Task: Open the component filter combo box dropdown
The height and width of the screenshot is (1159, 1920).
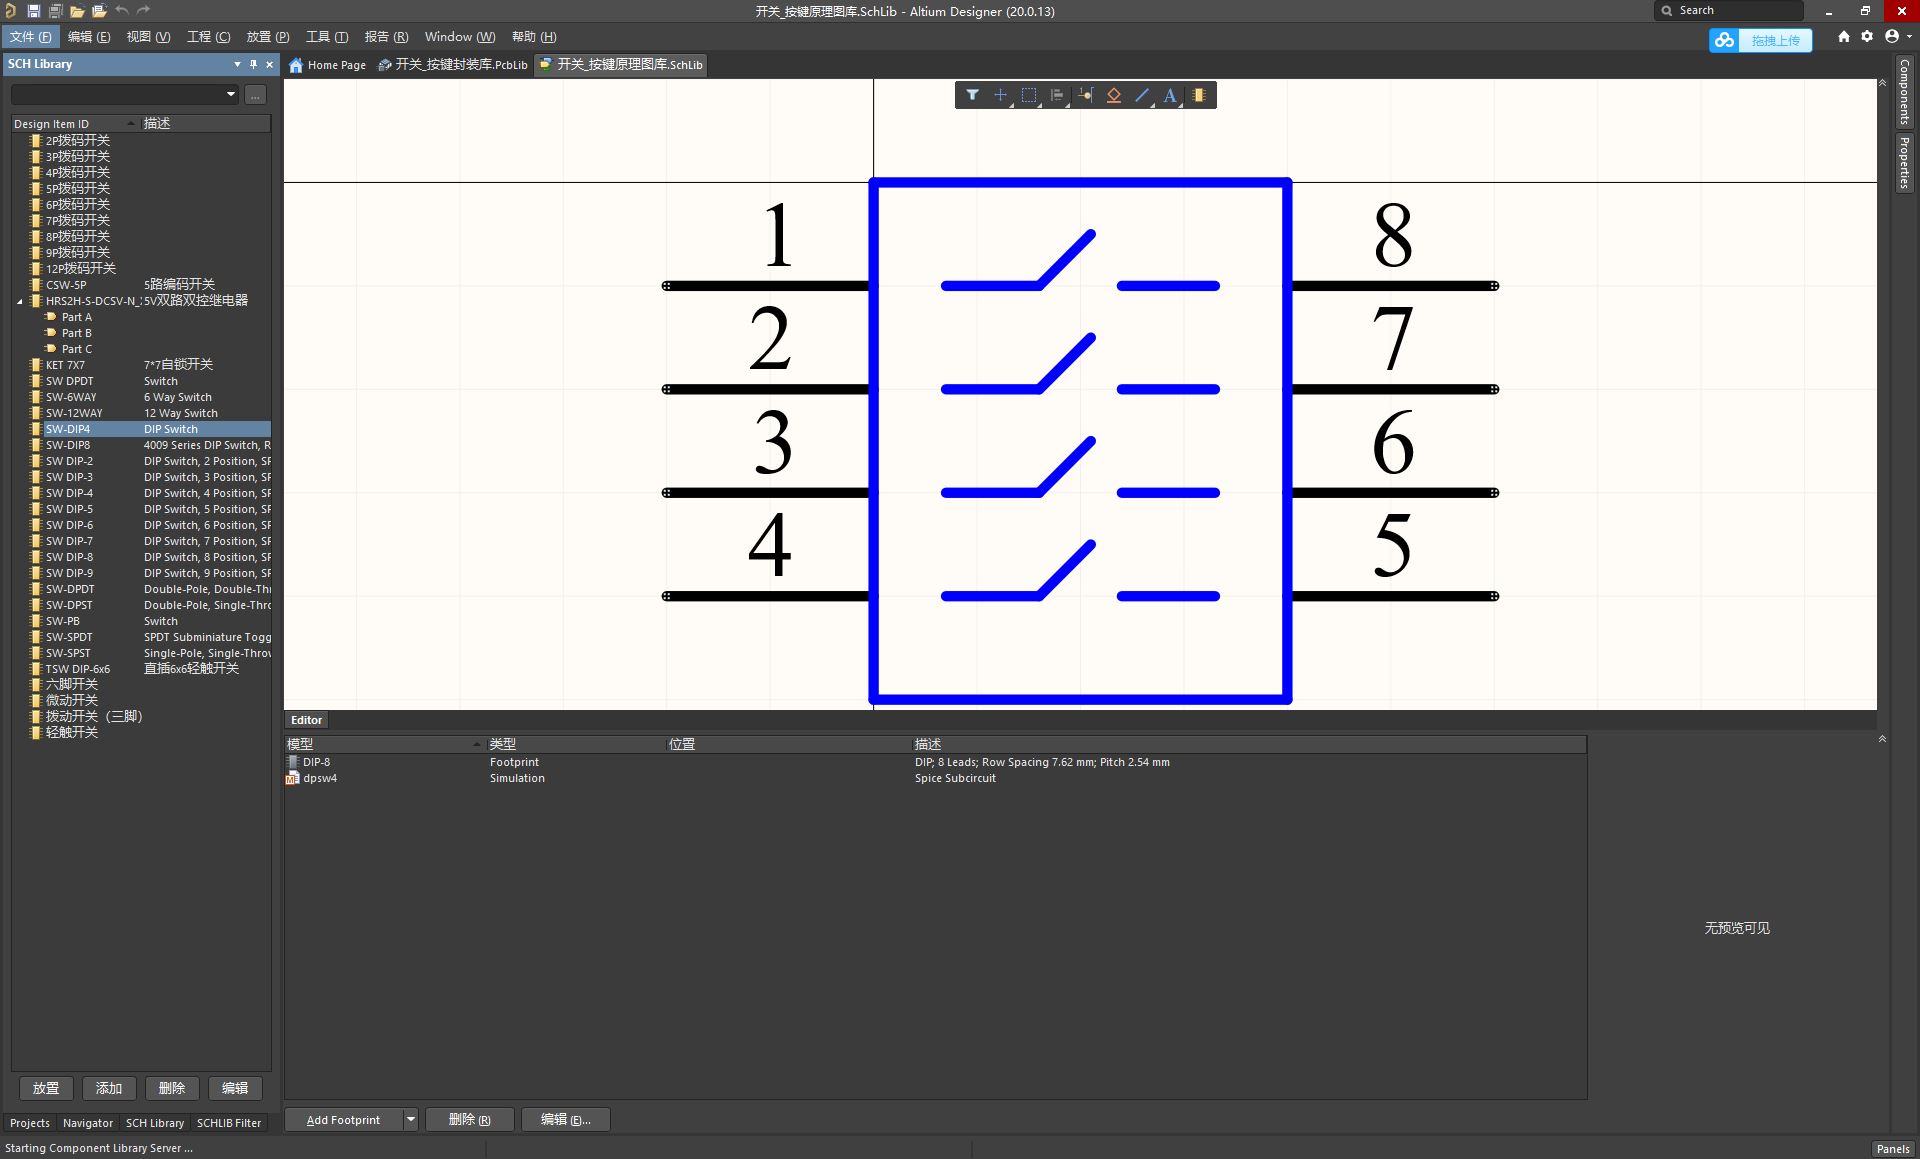Action: [x=231, y=94]
